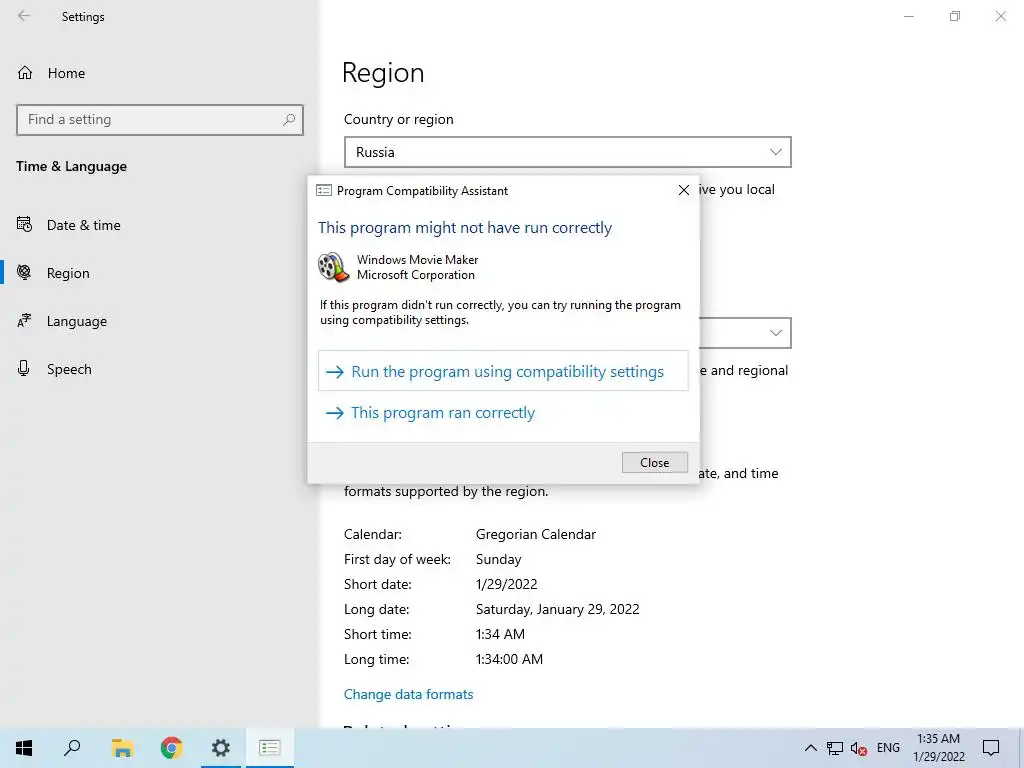Switch to Settings gear on taskbar

pos(221,748)
